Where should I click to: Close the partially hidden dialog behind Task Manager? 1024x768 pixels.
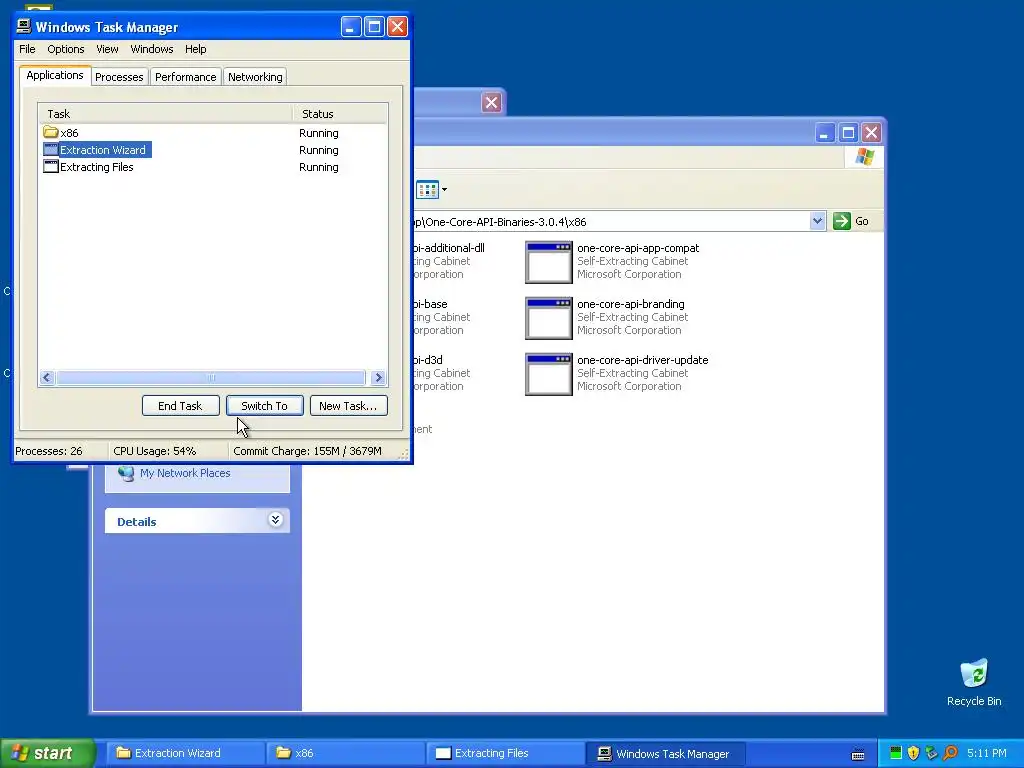point(491,103)
